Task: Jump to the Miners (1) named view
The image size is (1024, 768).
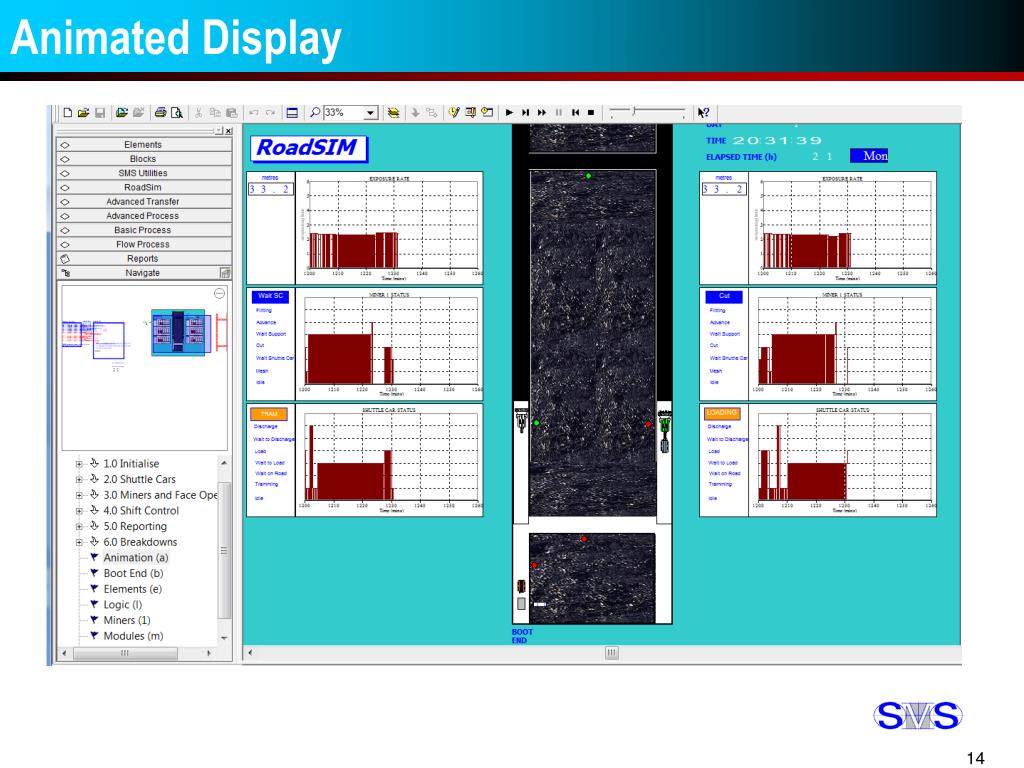Action: pyautogui.click(x=127, y=620)
